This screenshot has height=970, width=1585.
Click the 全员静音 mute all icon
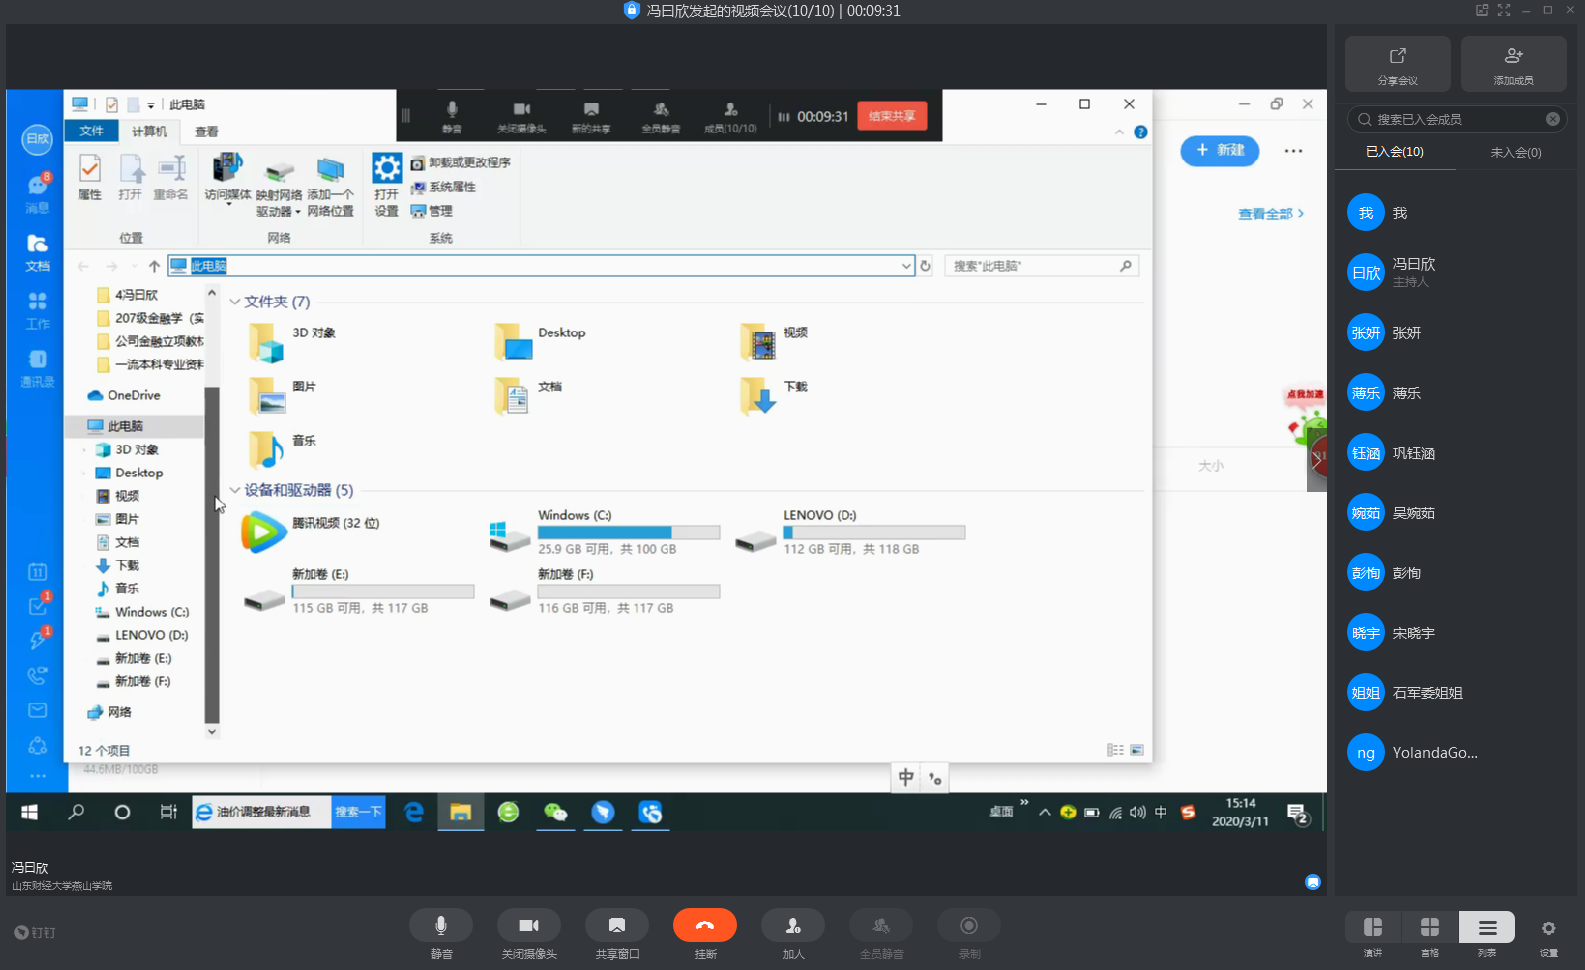pos(881,926)
